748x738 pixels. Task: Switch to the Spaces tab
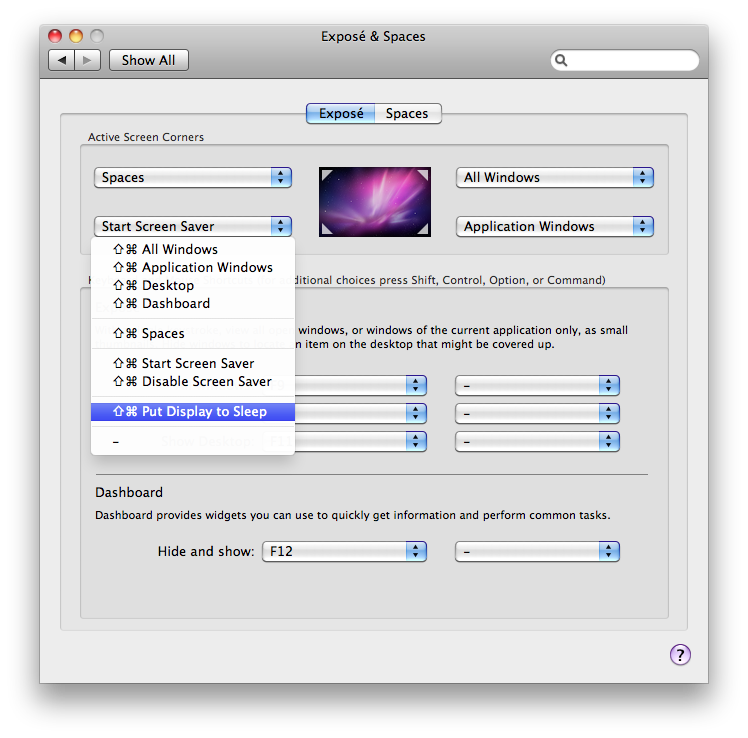coord(407,114)
